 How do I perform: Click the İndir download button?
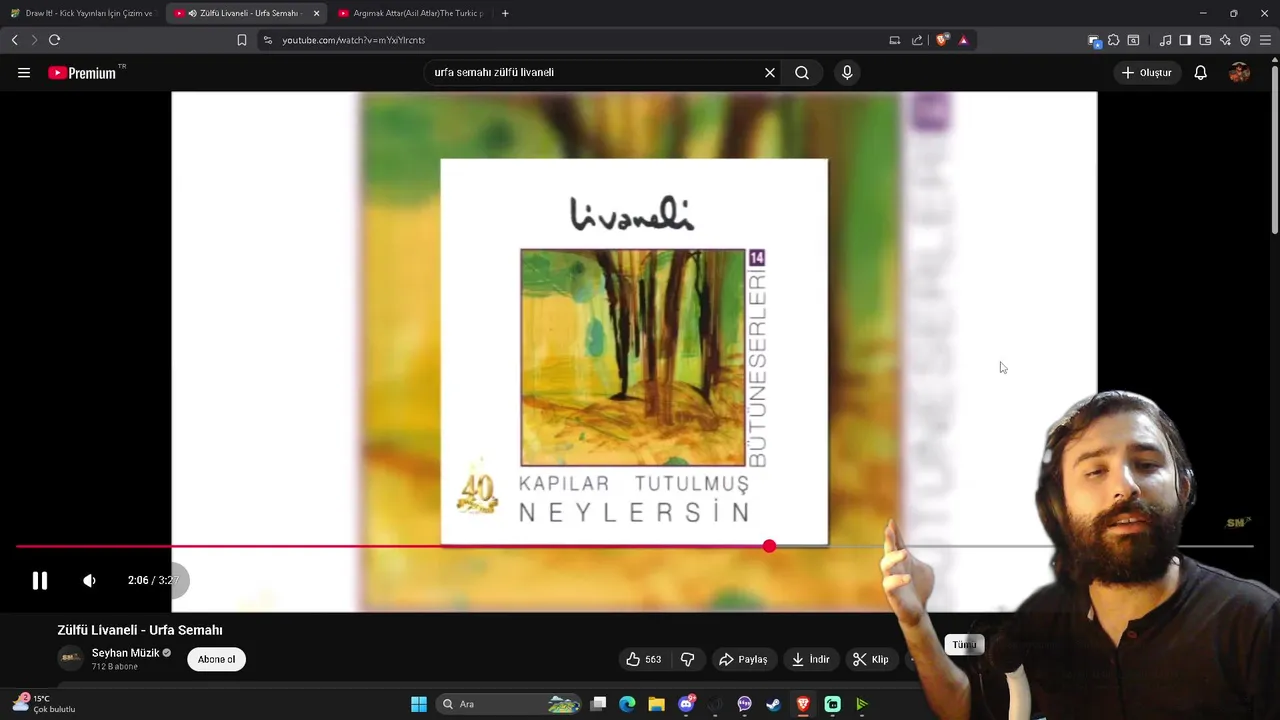pyautogui.click(x=810, y=659)
